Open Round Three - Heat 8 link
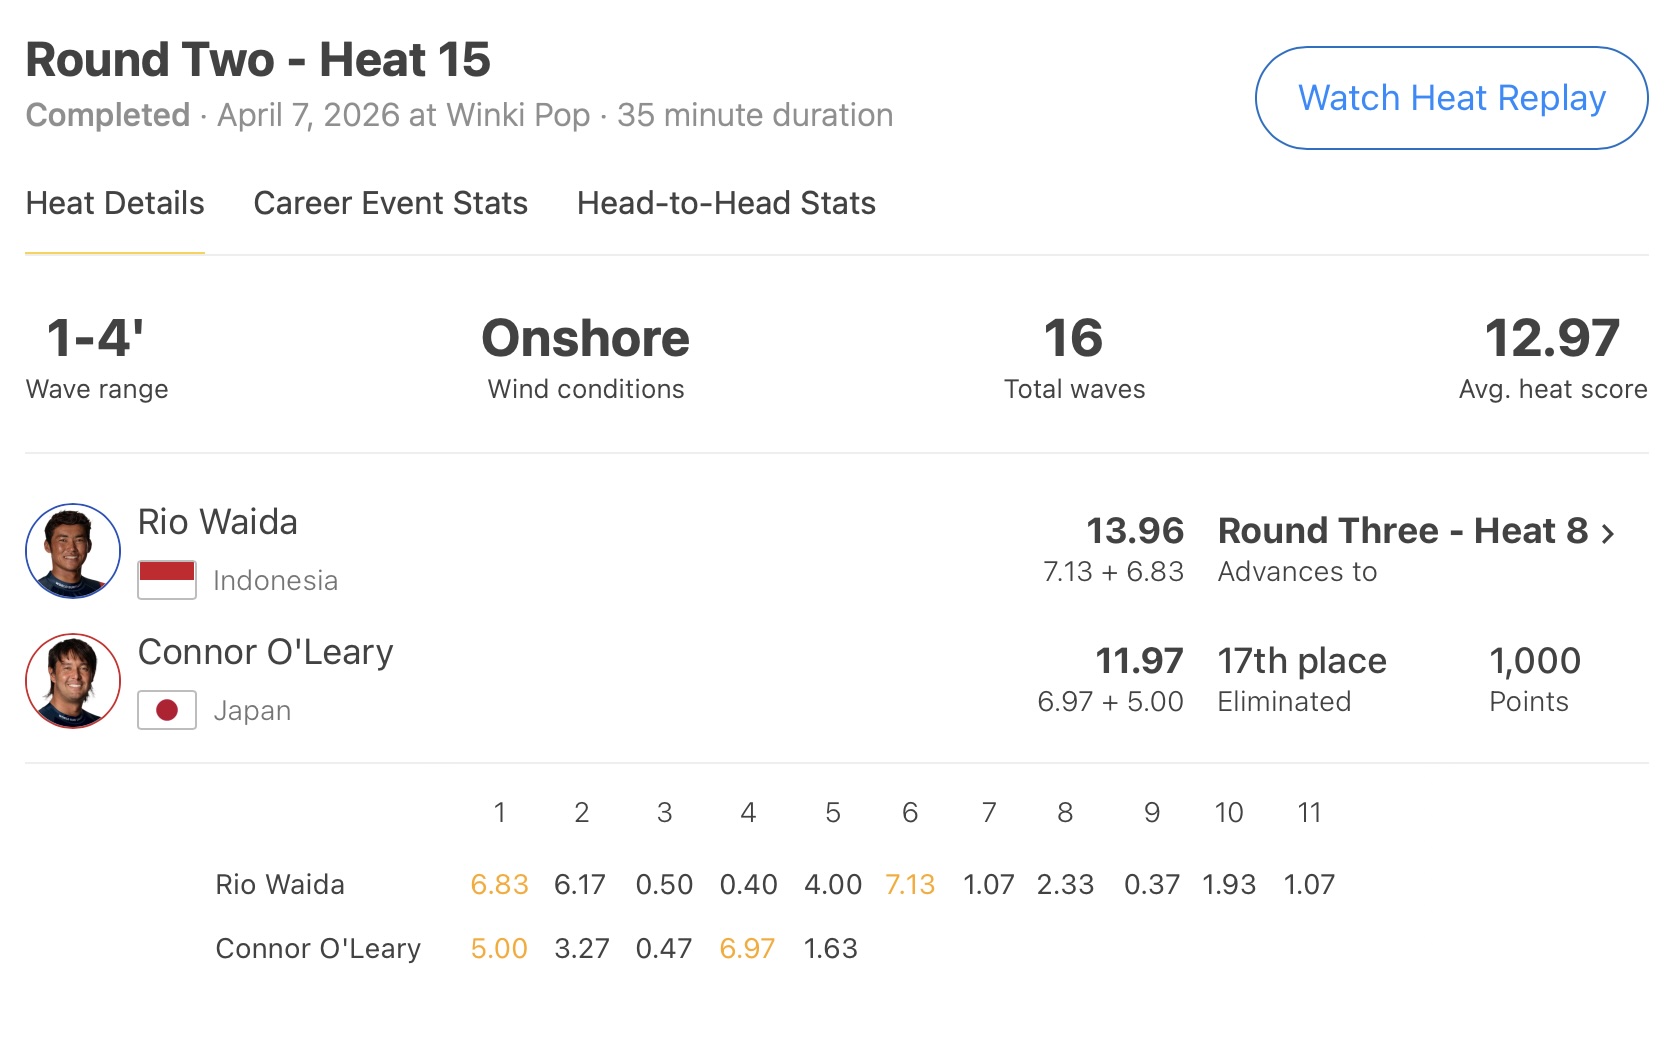Viewport: 1670px width, 1052px height. pos(1402,531)
